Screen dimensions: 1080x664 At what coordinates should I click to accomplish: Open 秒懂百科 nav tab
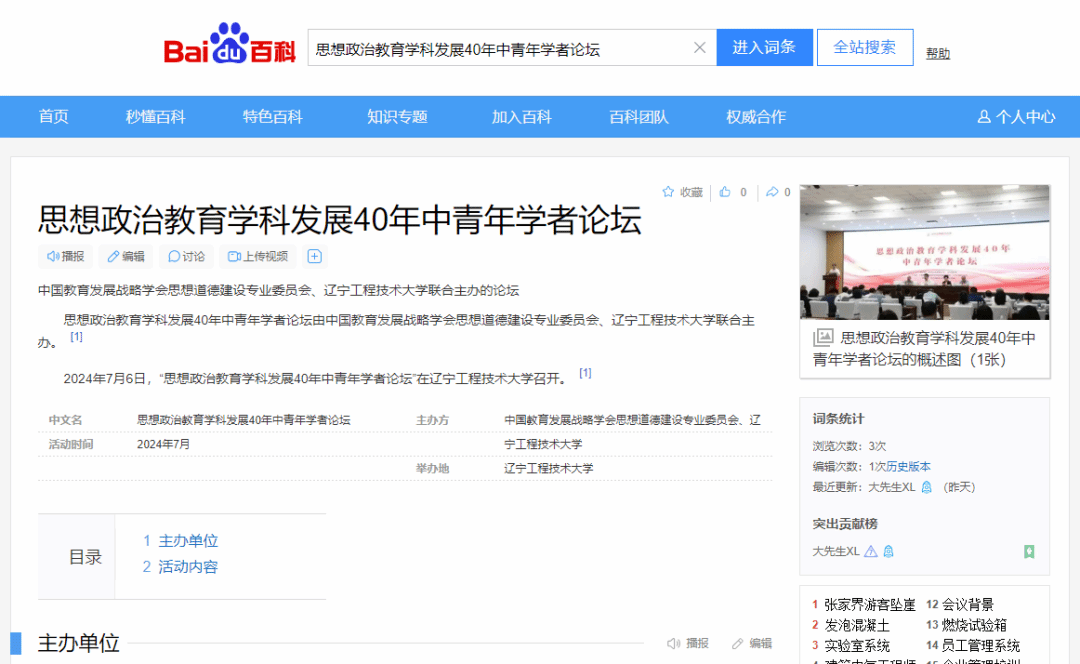156,117
